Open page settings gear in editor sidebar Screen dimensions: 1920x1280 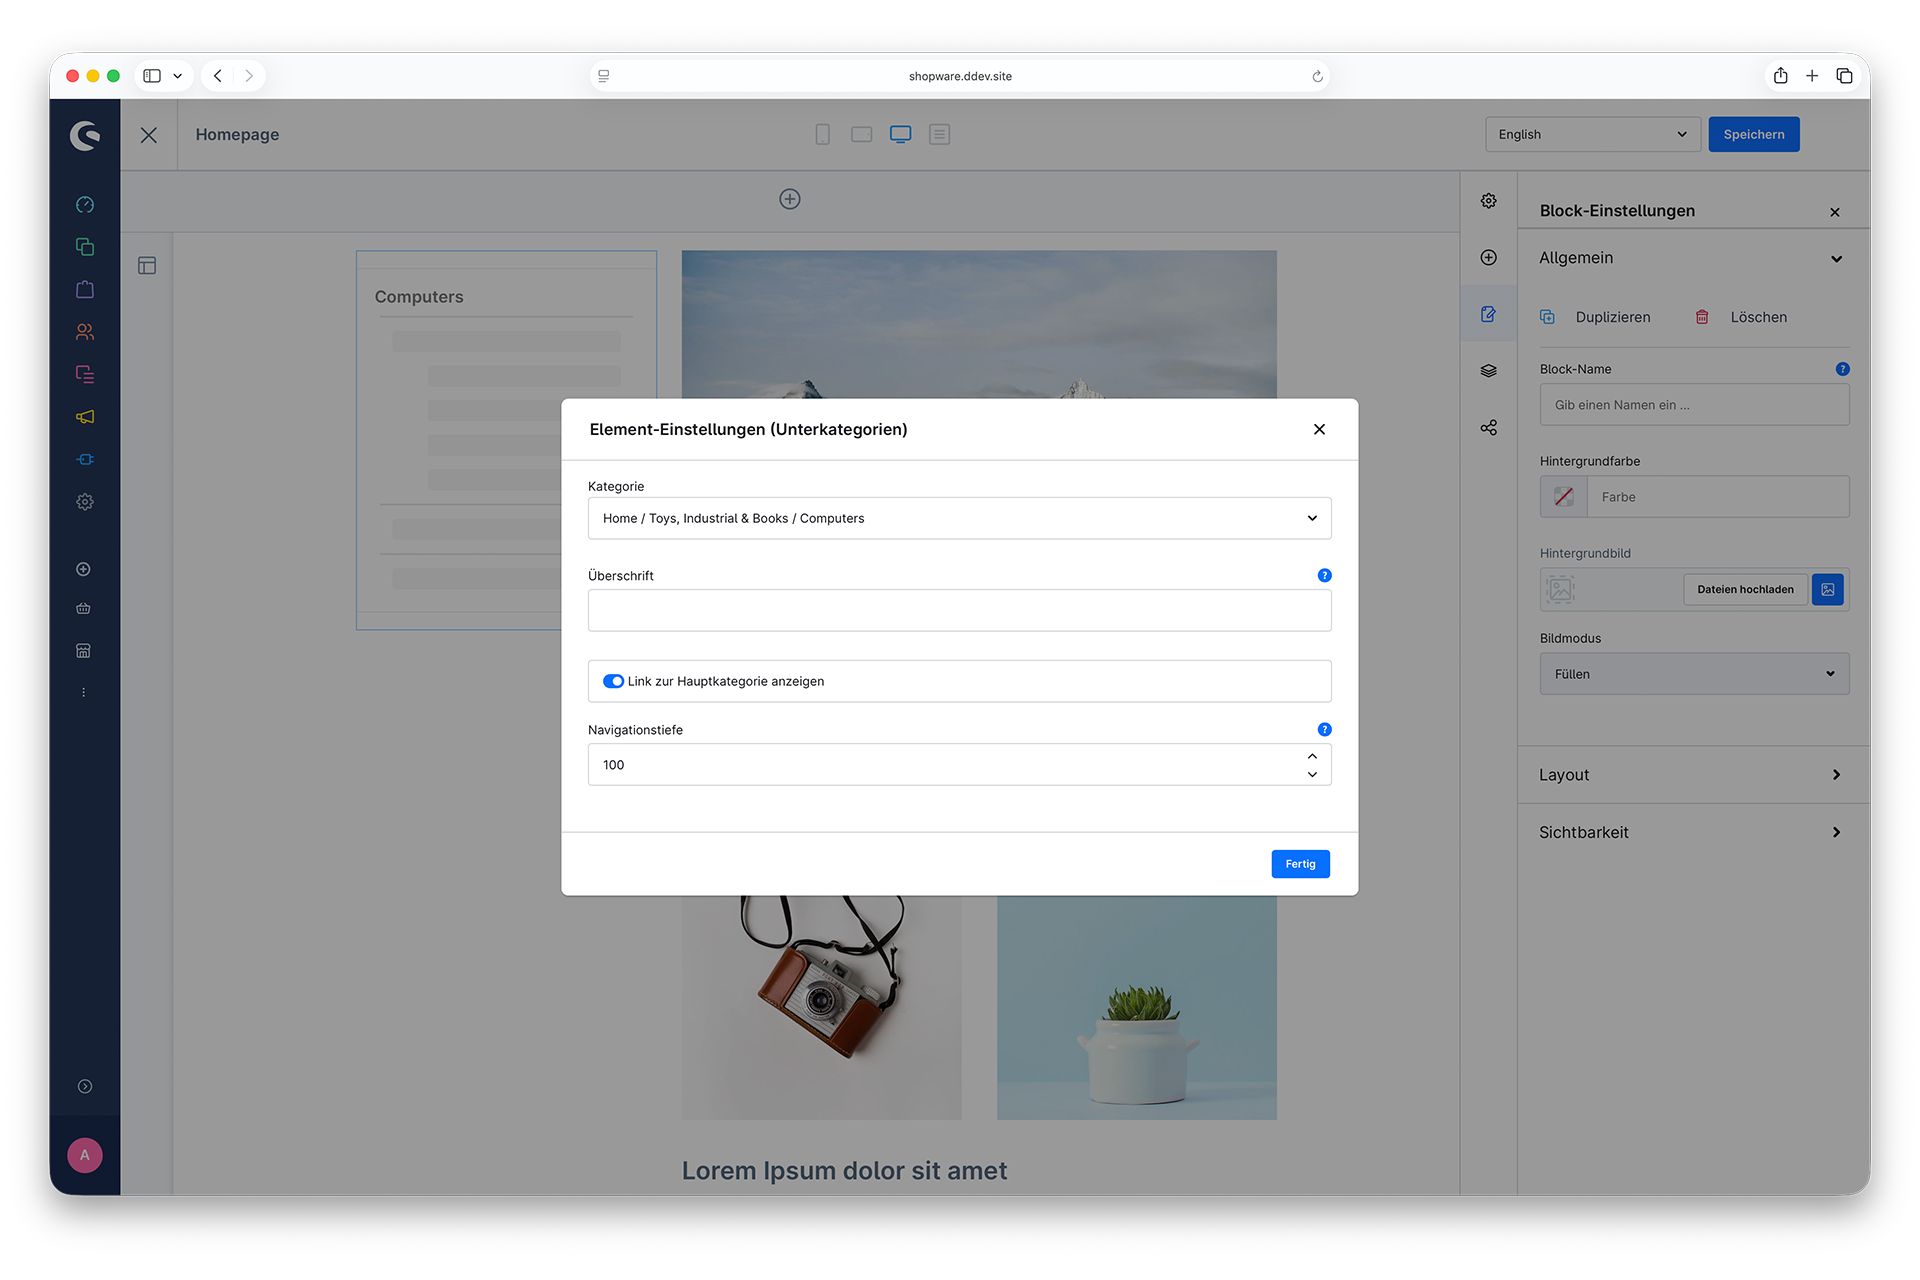click(x=1489, y=201)
